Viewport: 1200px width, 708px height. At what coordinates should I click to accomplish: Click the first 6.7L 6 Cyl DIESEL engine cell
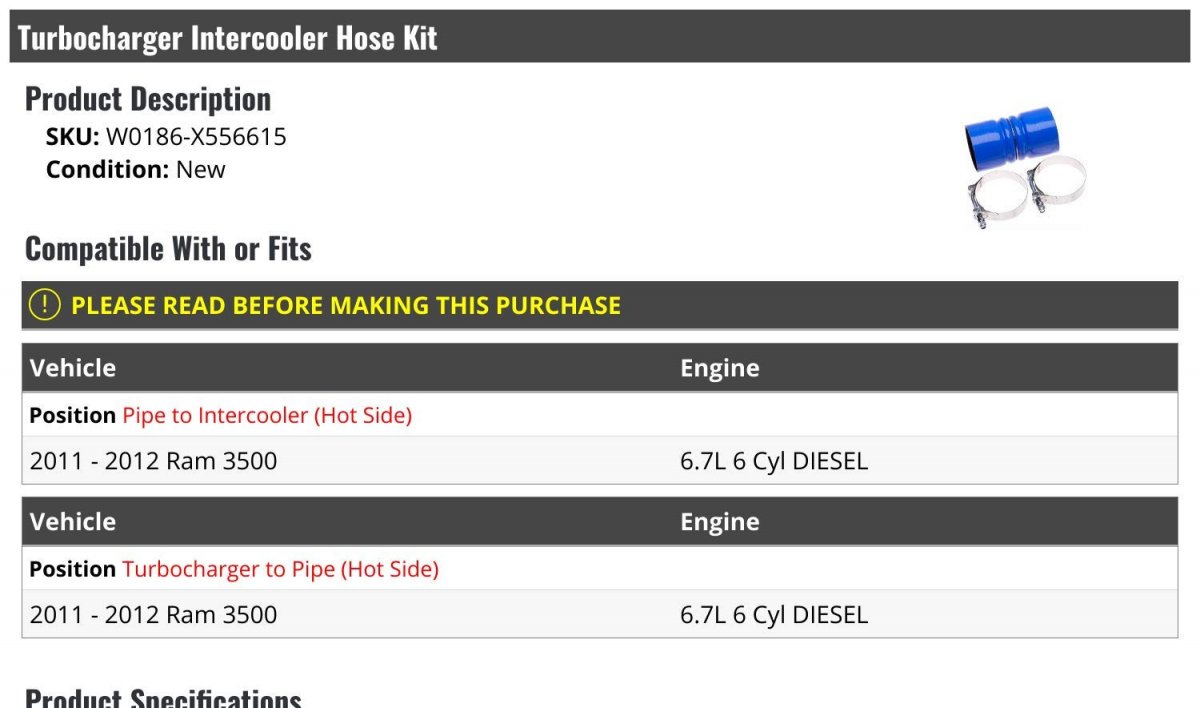coord(774,461)
